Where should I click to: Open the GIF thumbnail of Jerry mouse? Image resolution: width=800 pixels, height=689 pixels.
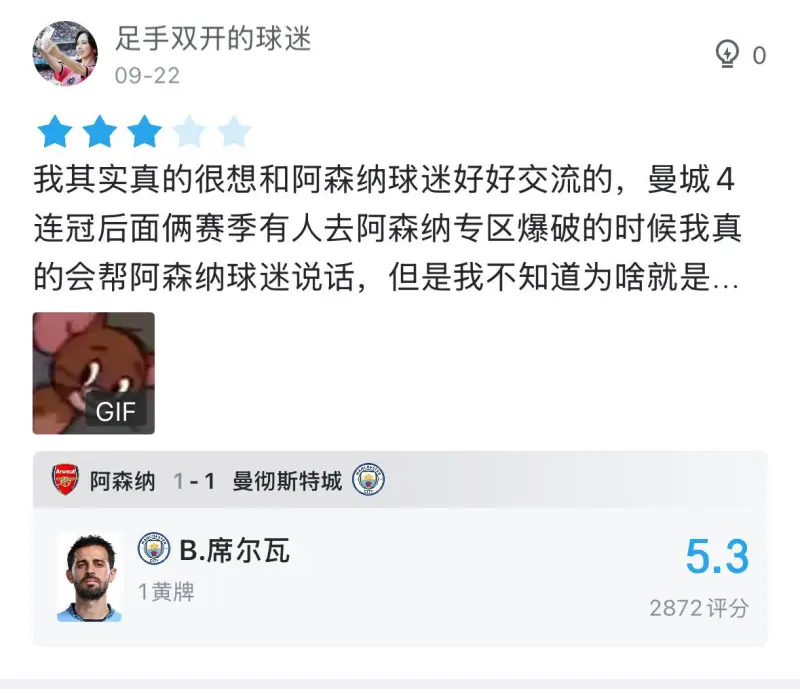point(94,373)
